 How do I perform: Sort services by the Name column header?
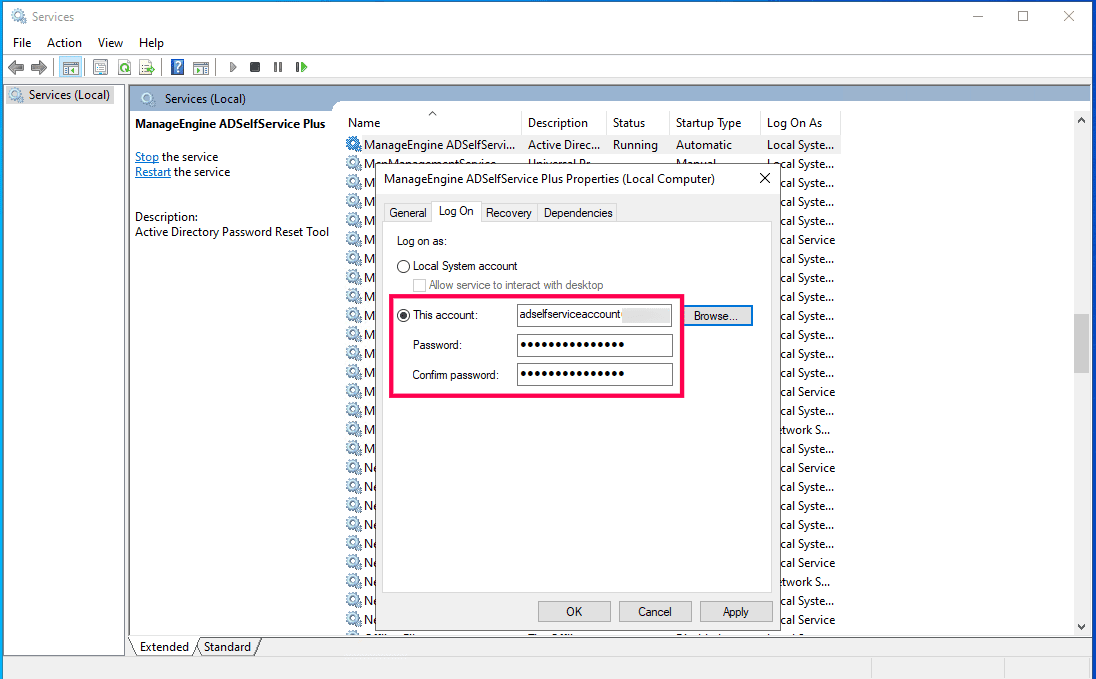(x=433, y=122)
